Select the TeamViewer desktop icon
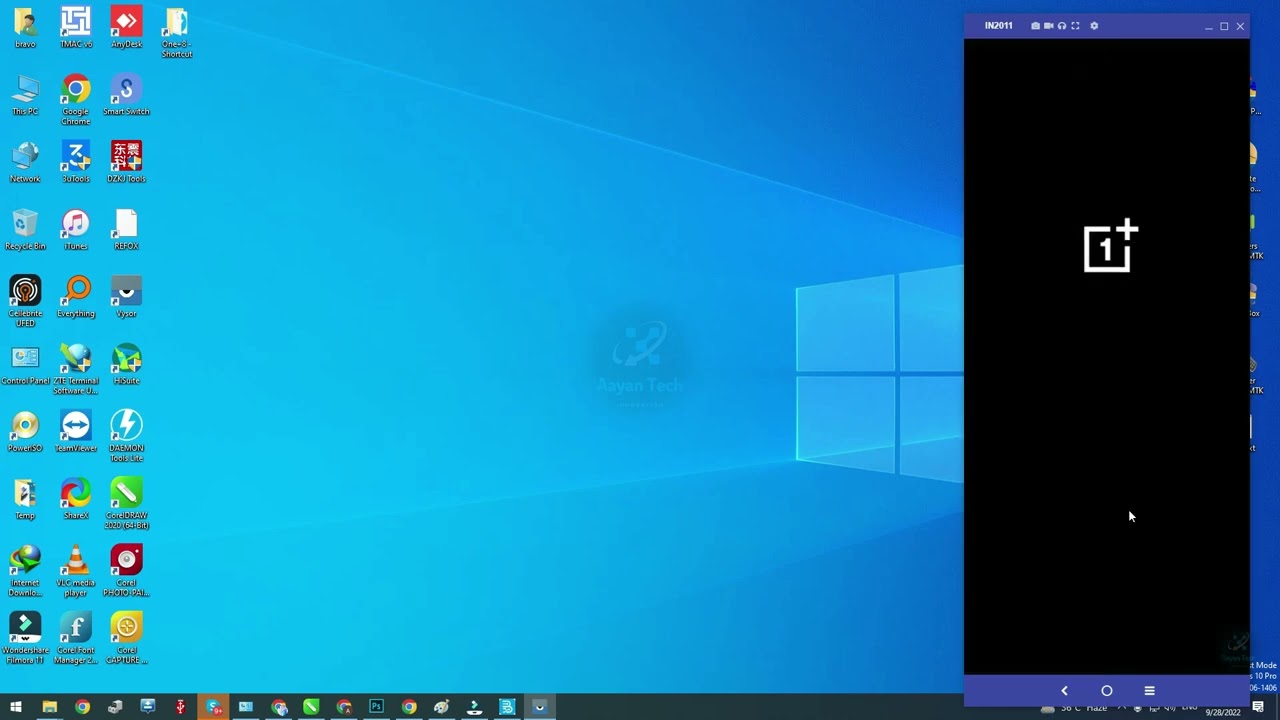 pyautogui.click(x=76, y=432)
